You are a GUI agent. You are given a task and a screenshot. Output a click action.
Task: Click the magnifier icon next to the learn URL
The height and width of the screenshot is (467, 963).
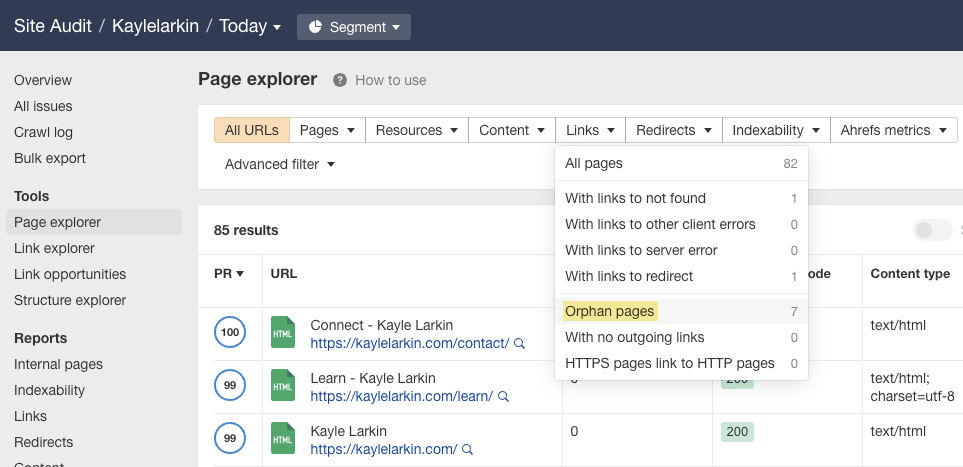click(x=502, y=396)
